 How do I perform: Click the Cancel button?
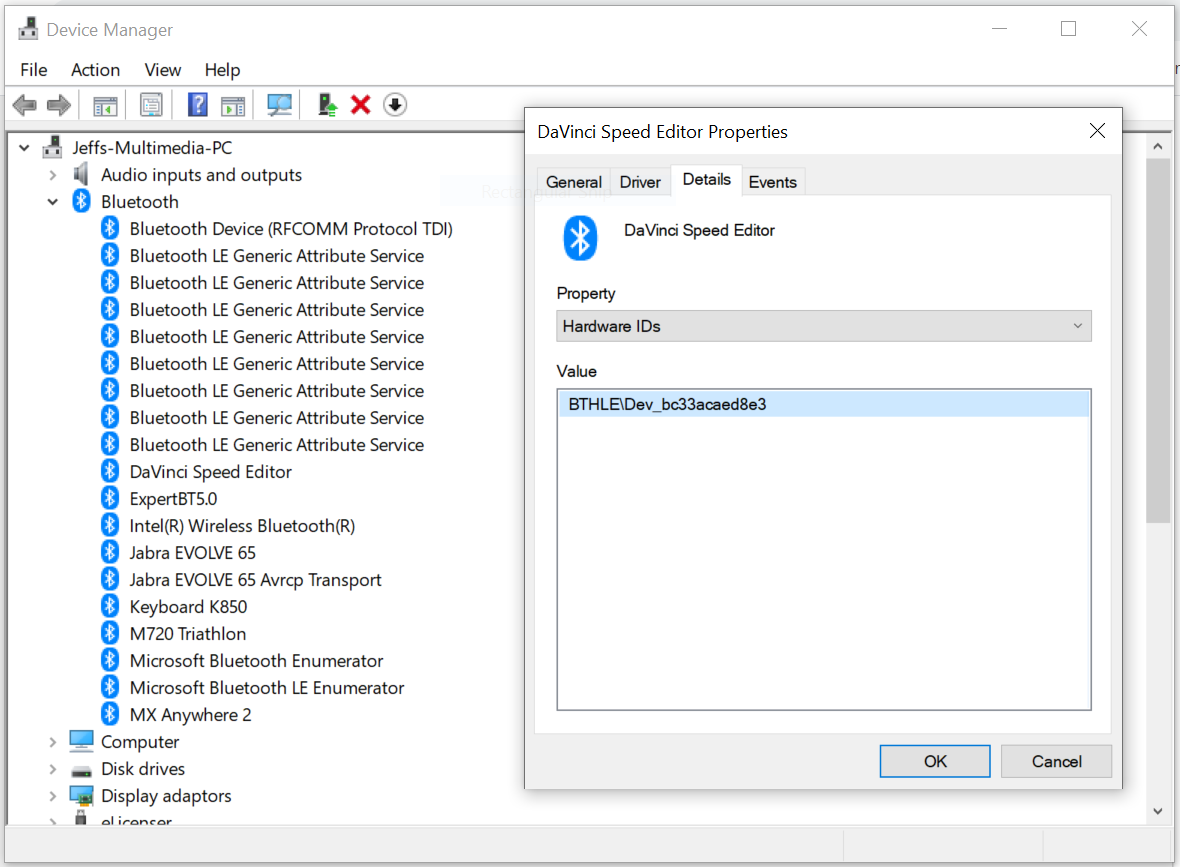click(x=1056, y=761)
